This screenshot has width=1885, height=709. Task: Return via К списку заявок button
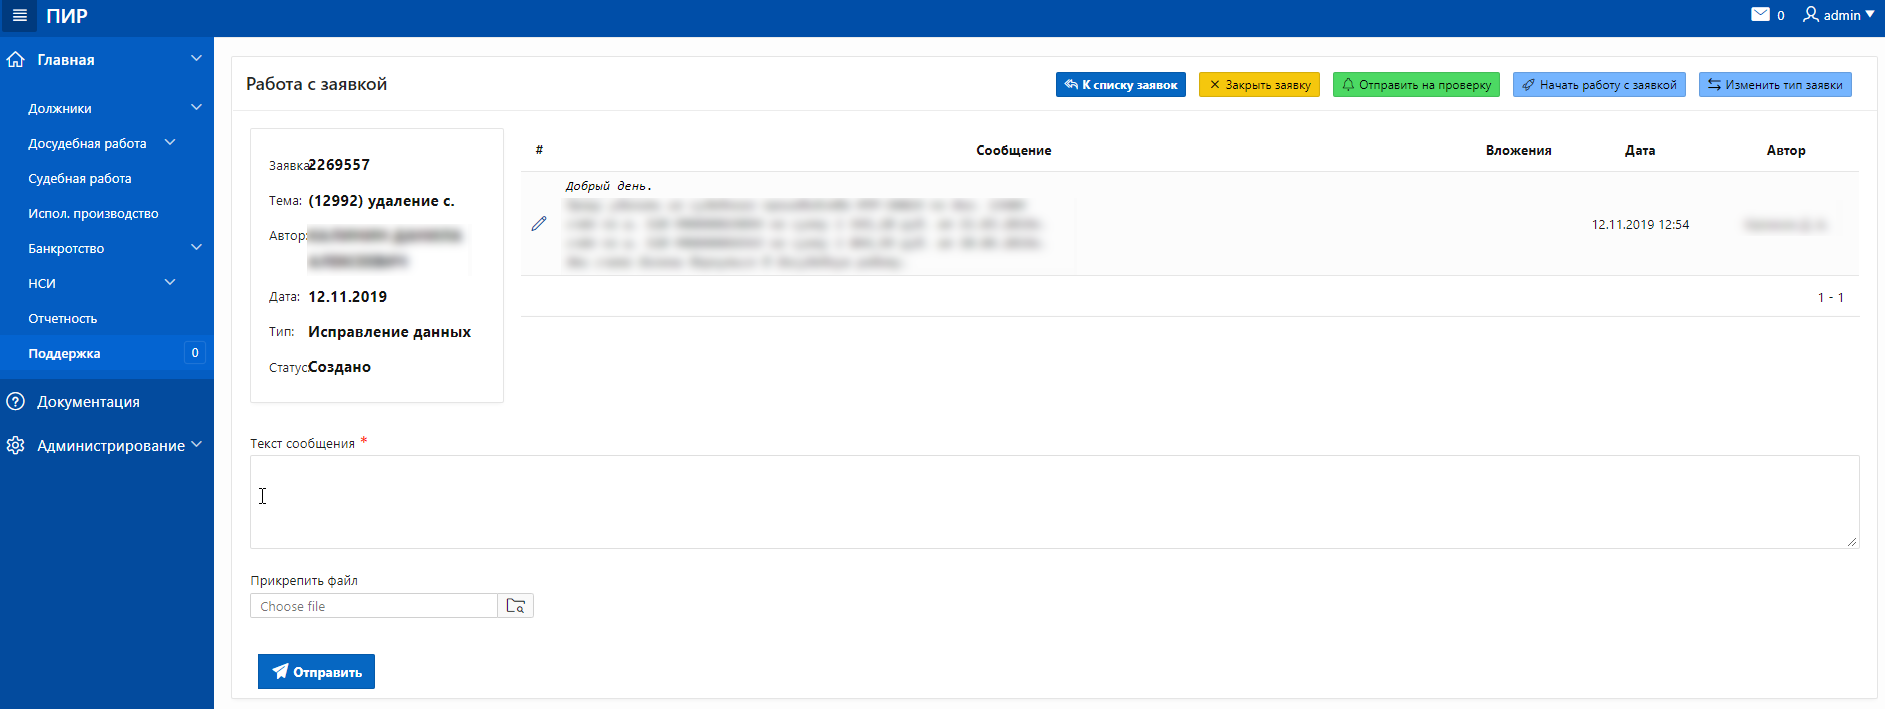coord(1121,85)
